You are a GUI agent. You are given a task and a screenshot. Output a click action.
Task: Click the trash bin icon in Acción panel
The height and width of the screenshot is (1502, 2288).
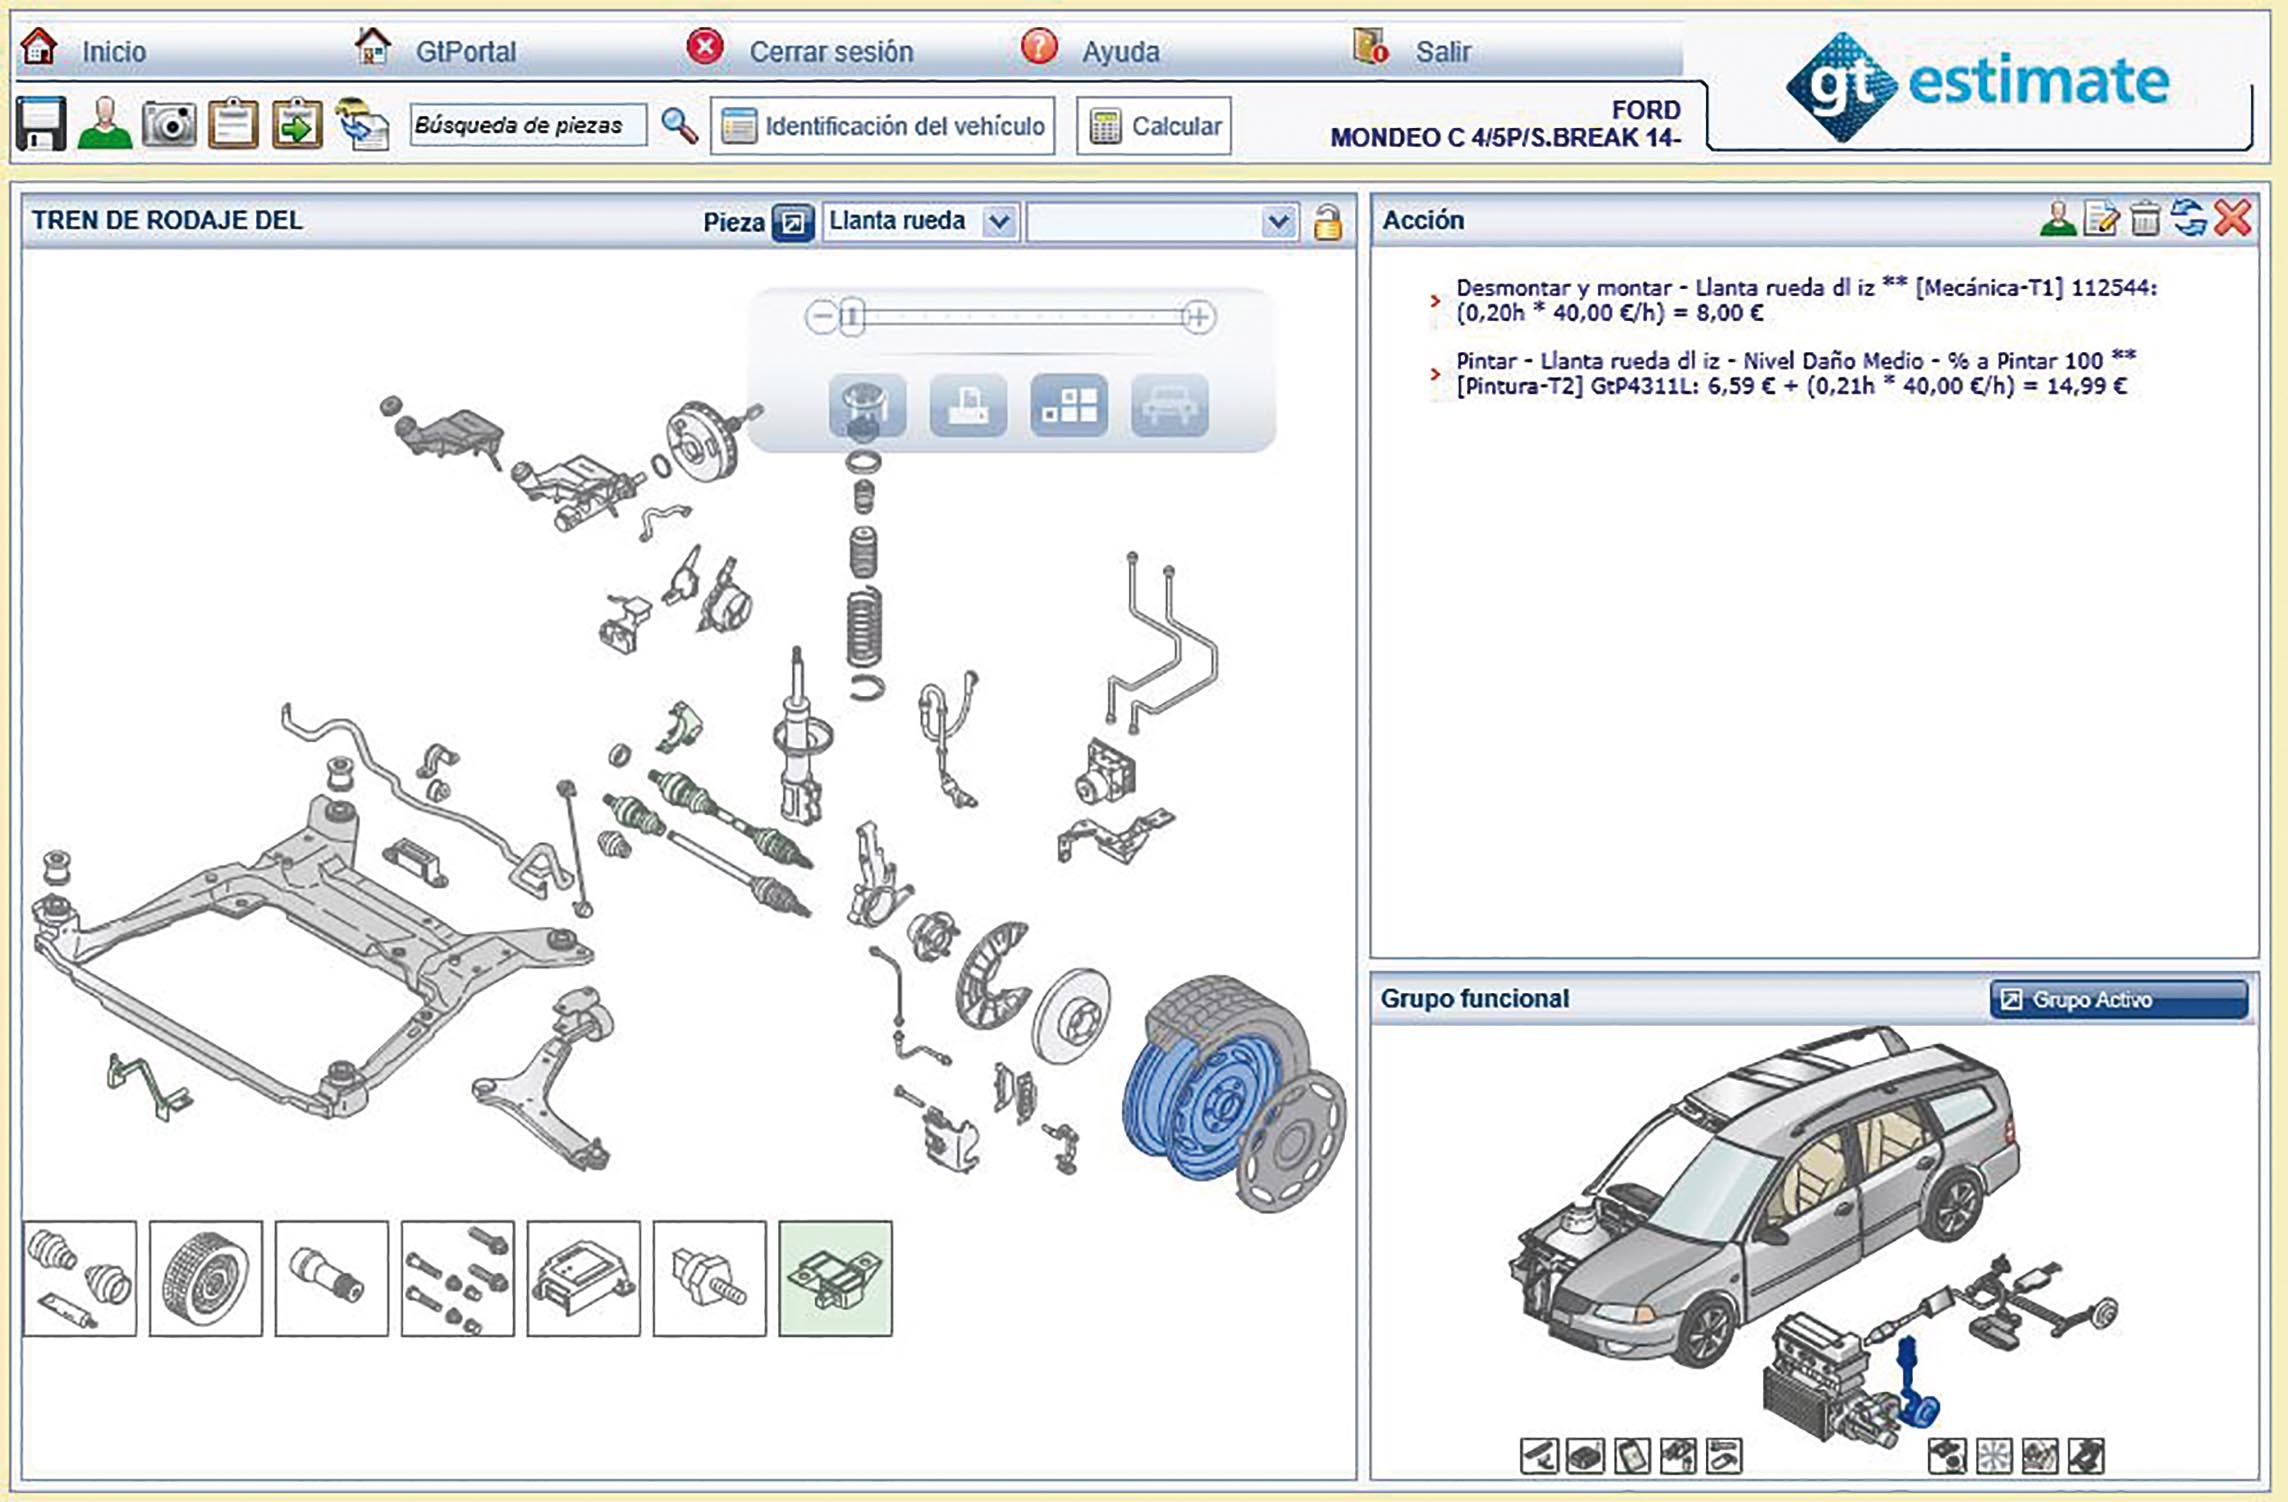(2145, 218)
